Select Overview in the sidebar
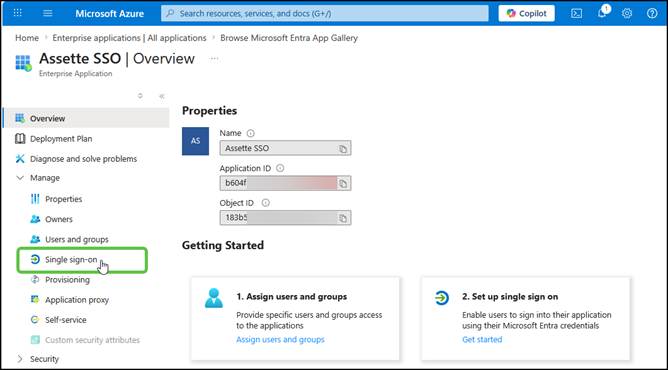668x370 pixels. click(x=86, y=118)
